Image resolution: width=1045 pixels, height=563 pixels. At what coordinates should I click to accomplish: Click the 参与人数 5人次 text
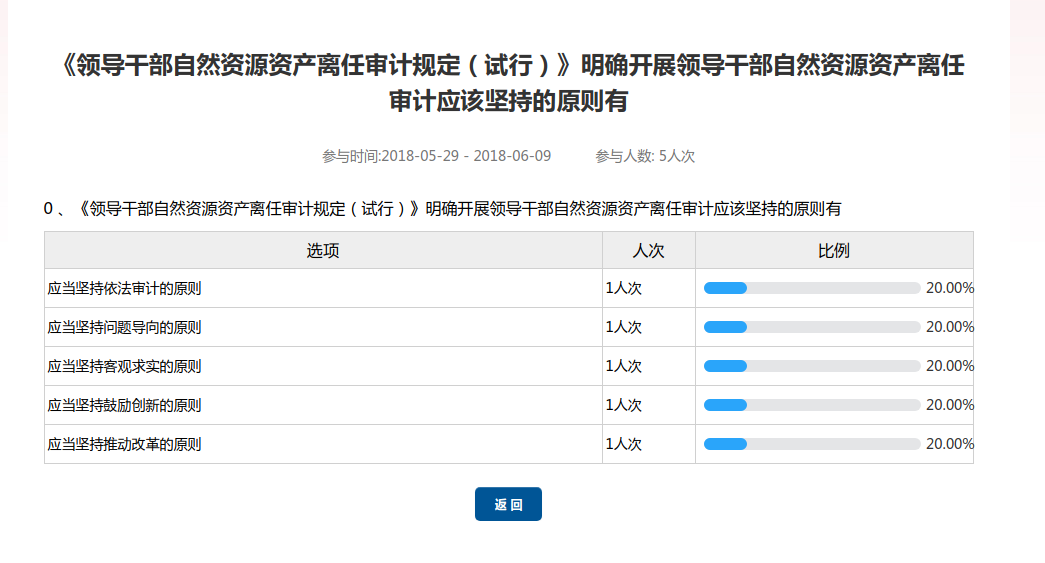645,156
